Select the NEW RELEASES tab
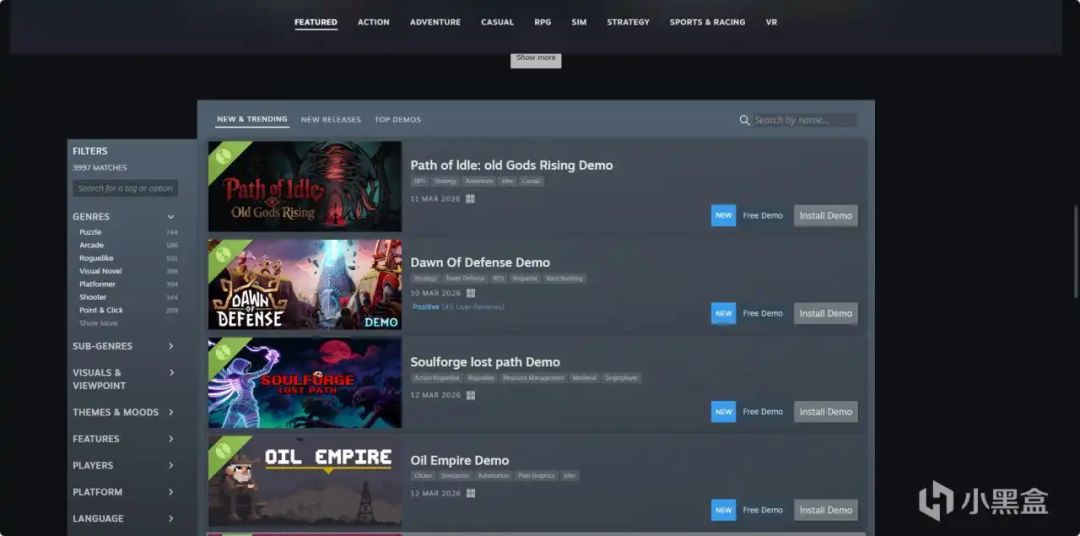The height and width of the screenshot is (536, 1080). [331, 119]
